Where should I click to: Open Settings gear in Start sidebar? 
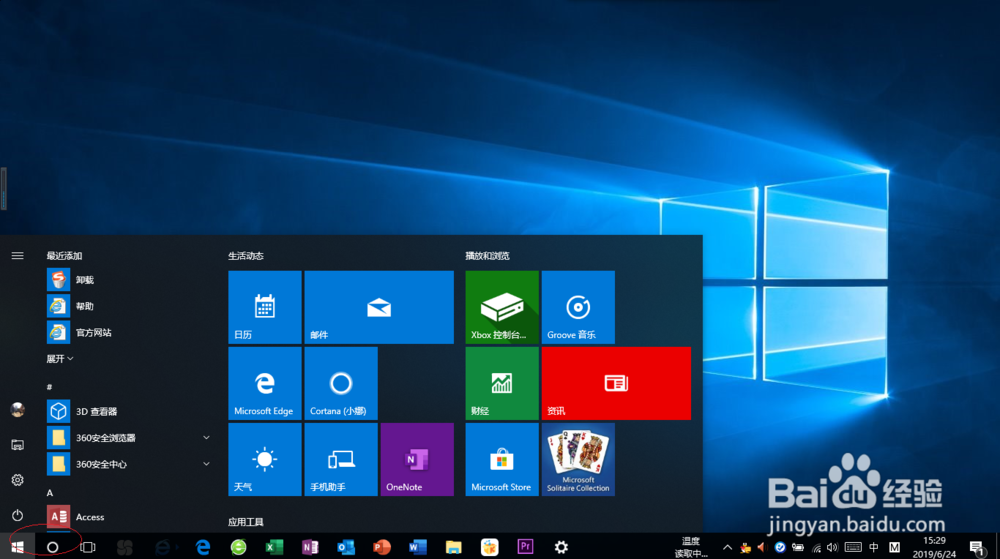[17, 480]
